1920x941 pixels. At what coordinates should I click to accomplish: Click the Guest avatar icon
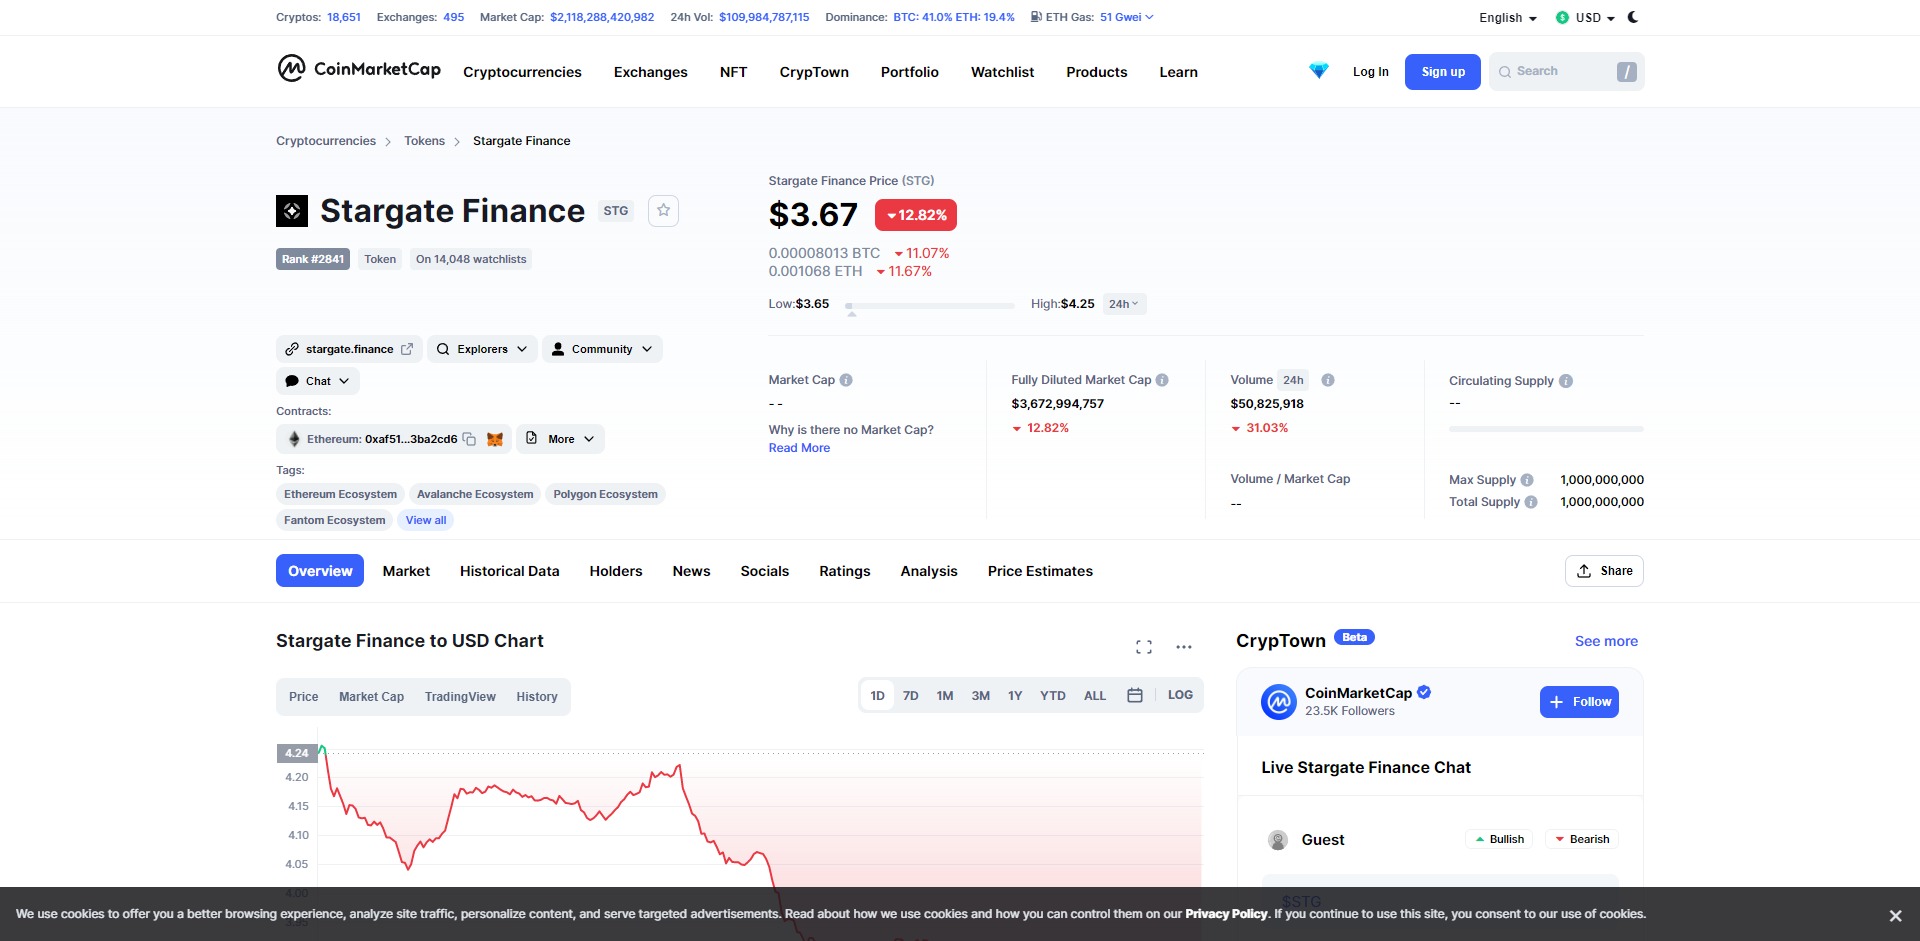[1278, 840]
